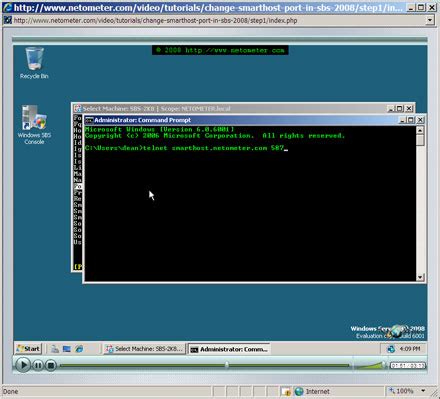Image resolution: width=440 pixels, height=399 pixels.
Task: Maximize the Select Machine window
Action: click(x=400, y=109)
